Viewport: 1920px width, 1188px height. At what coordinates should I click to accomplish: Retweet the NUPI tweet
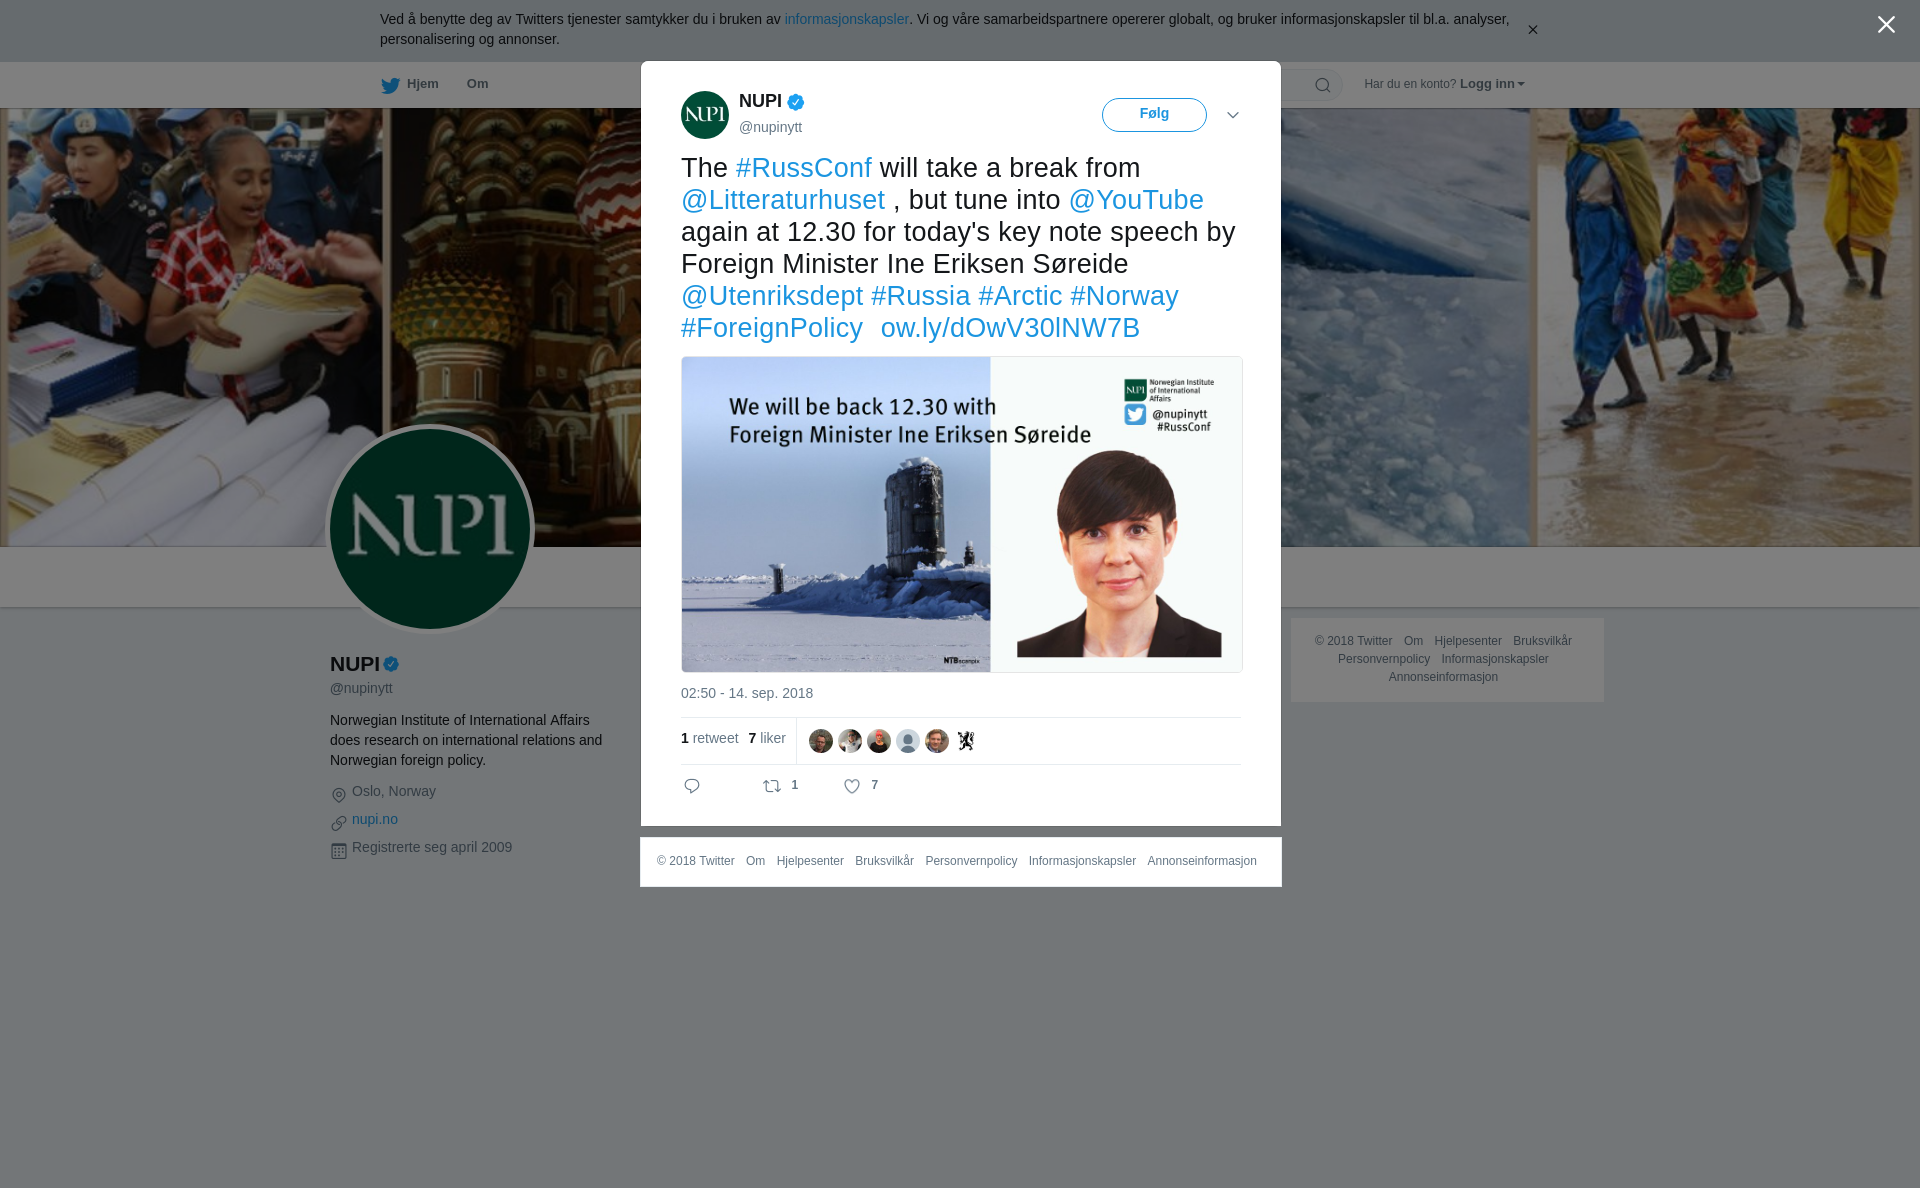pos(772,786)
